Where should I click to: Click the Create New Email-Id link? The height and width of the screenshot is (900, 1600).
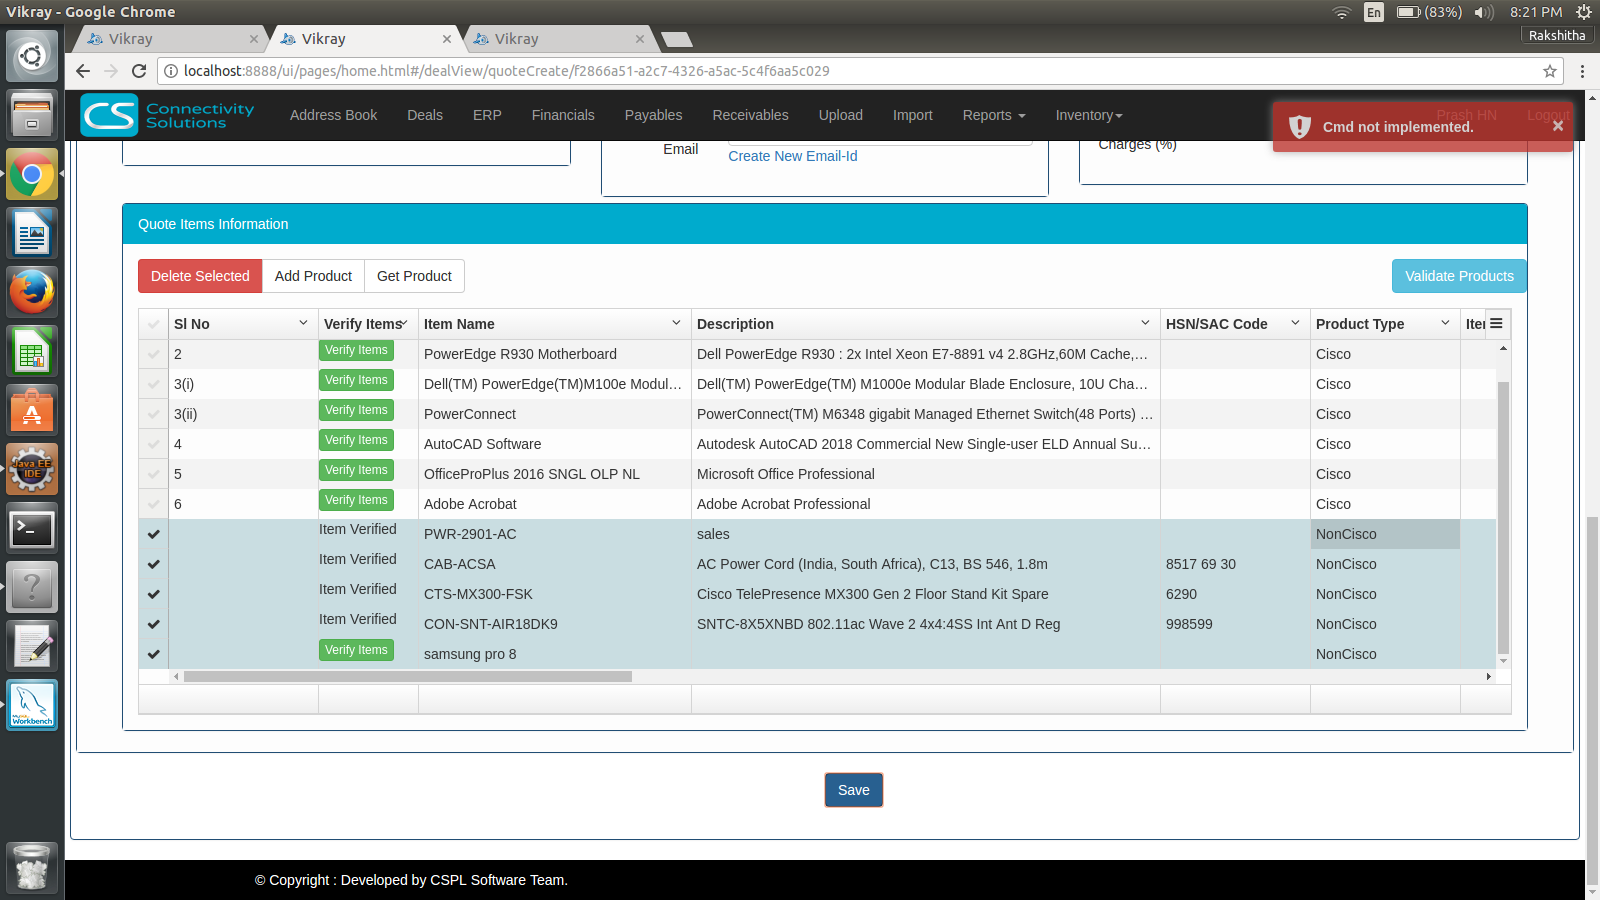[x=792, y=156]
